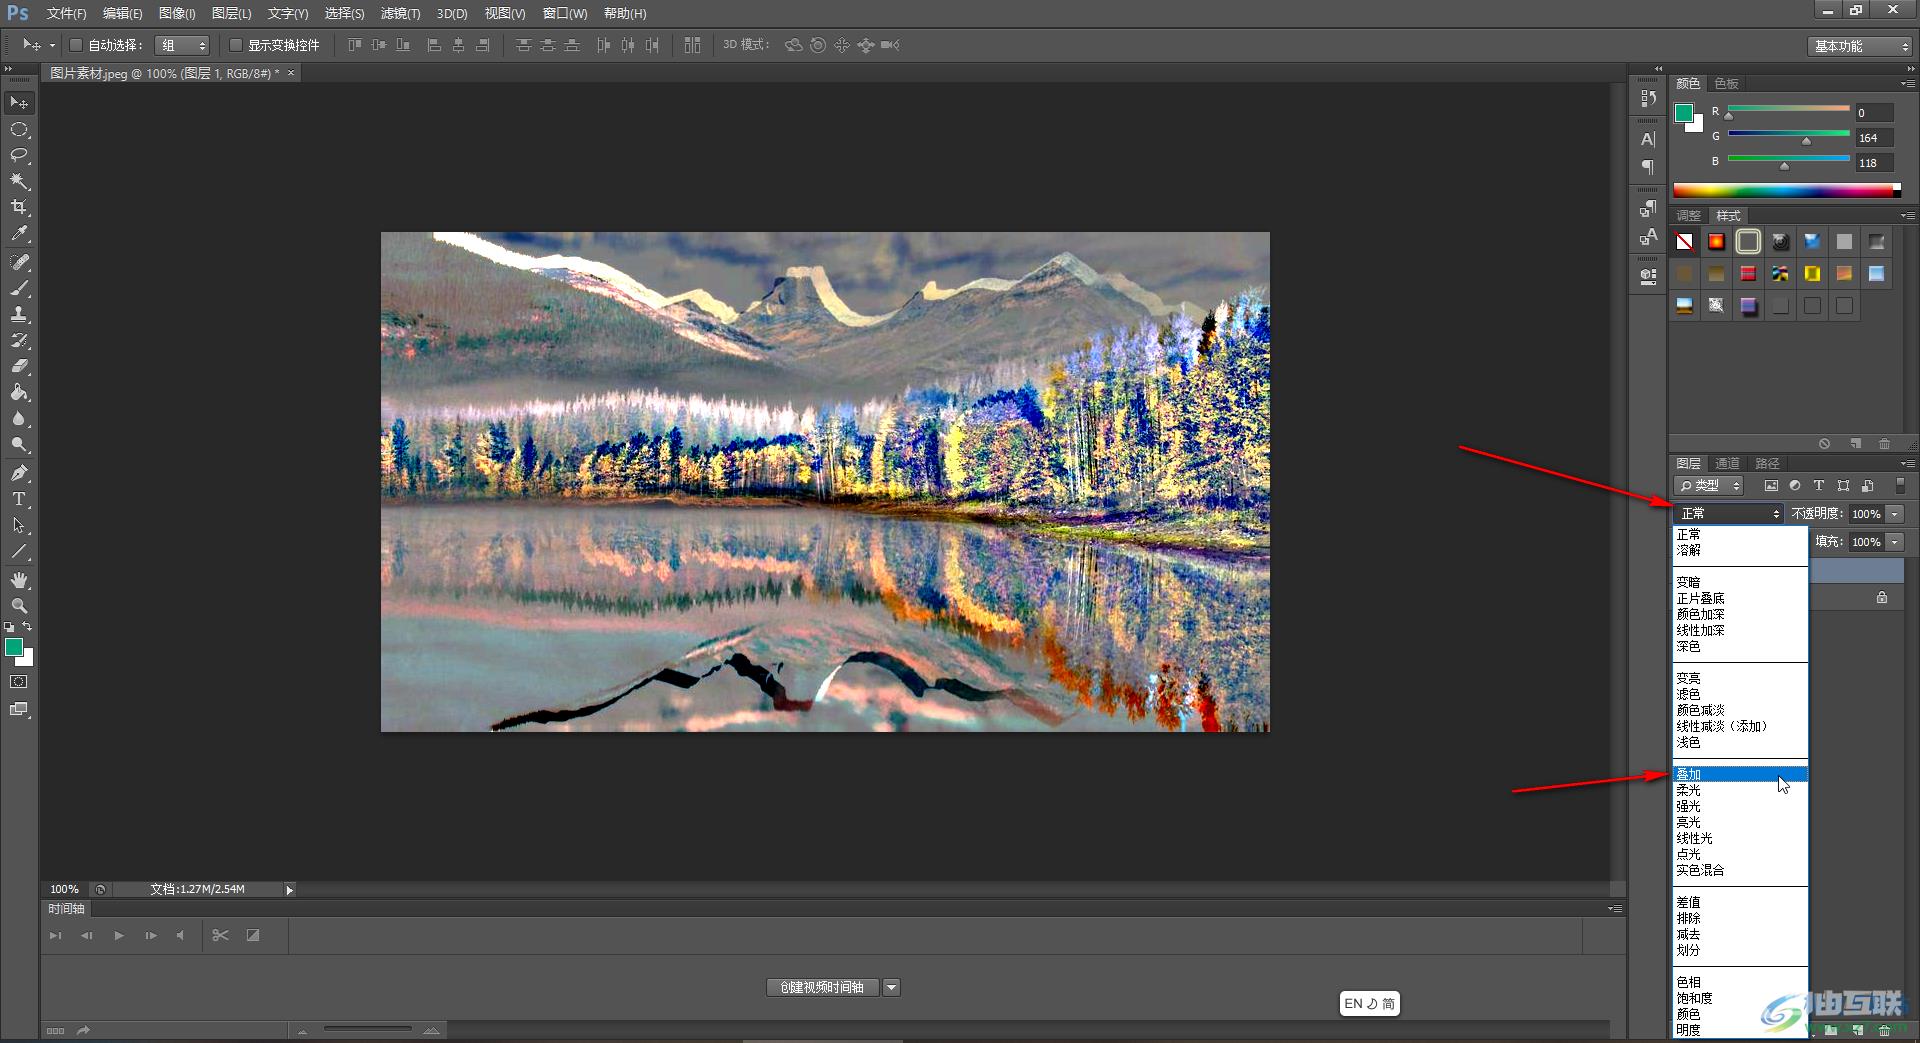Image resolution: width=1920 pixels, height=1043 pixels.
Task: Click the red R slider in Color panel
Action: click(x=1788, y=109)
